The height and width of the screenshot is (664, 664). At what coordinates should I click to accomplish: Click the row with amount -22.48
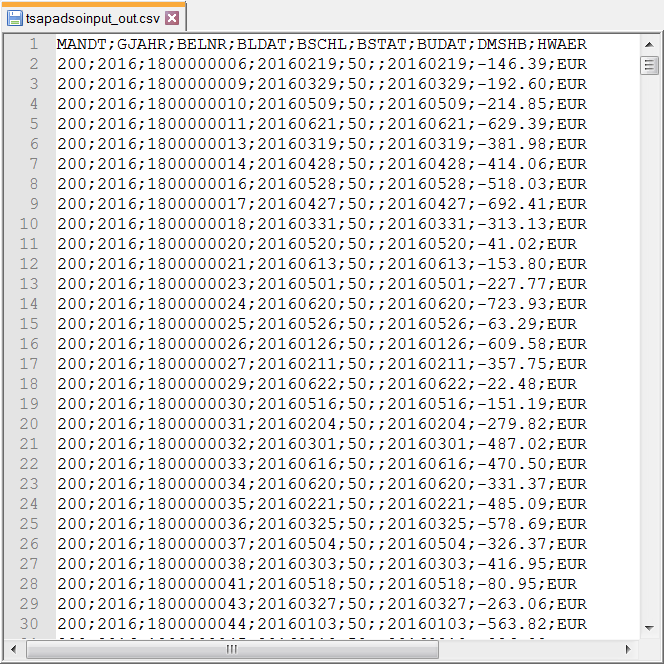click(317, 384)
